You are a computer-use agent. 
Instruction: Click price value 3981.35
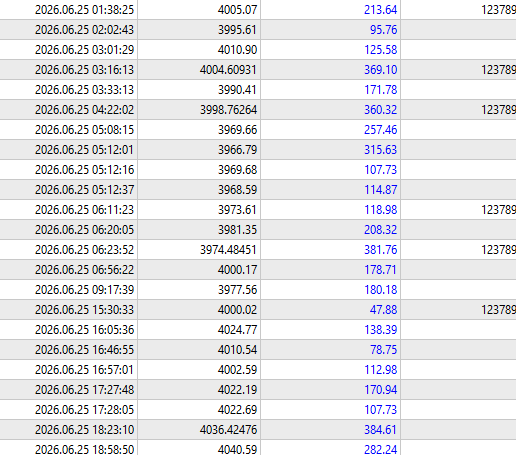pyautogui.click(x=237, y=230)
